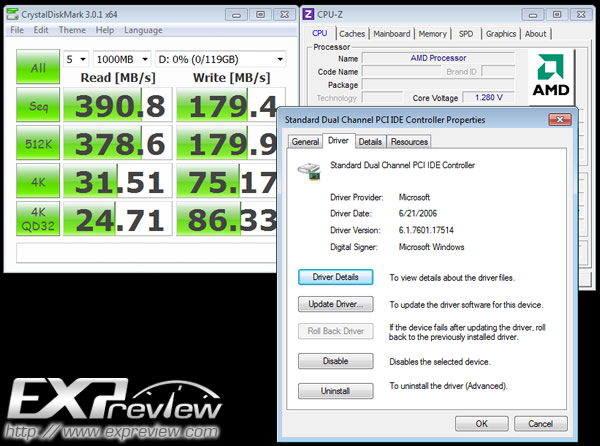Image resolution: width=600 pixels, height=446 pixels.
Task: Run the 4K QD32 benchmark test
Action: (x=38, y=219)
